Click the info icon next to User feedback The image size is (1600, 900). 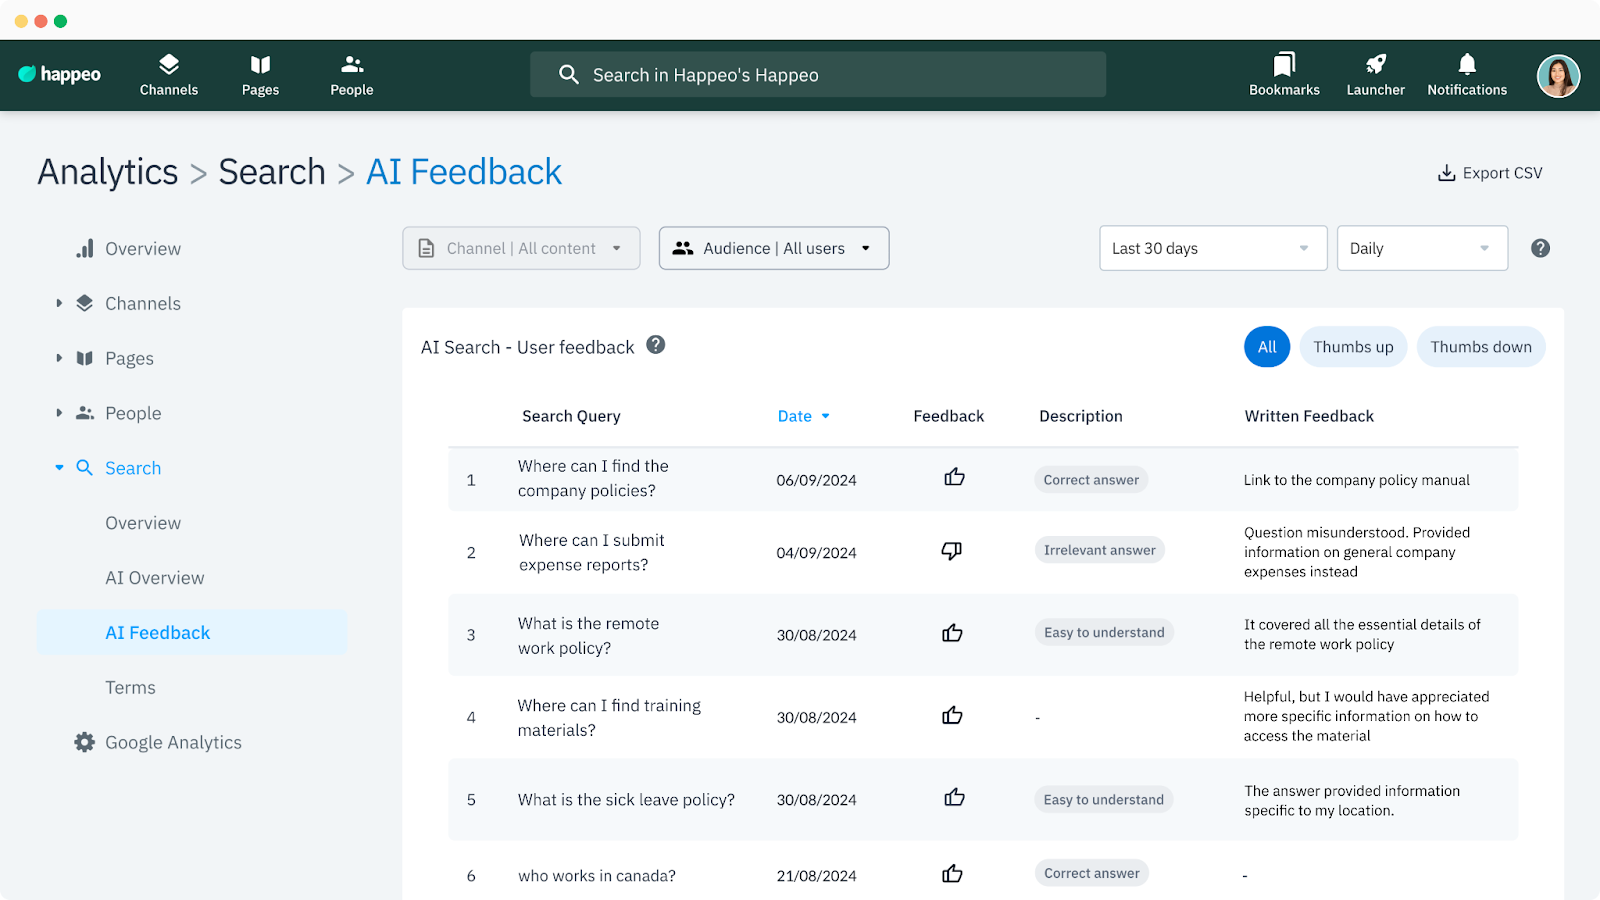(x=656, y=345)
